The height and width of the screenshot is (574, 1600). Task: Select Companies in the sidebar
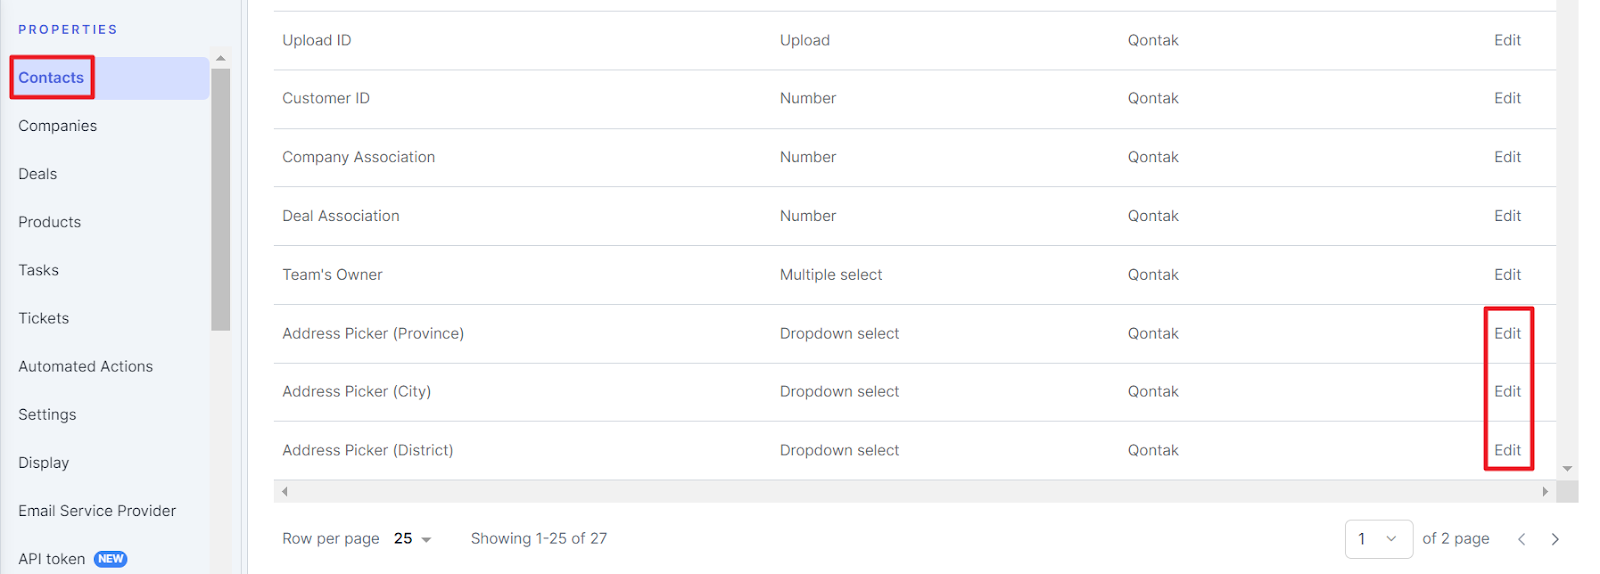(x=58, y=126)
